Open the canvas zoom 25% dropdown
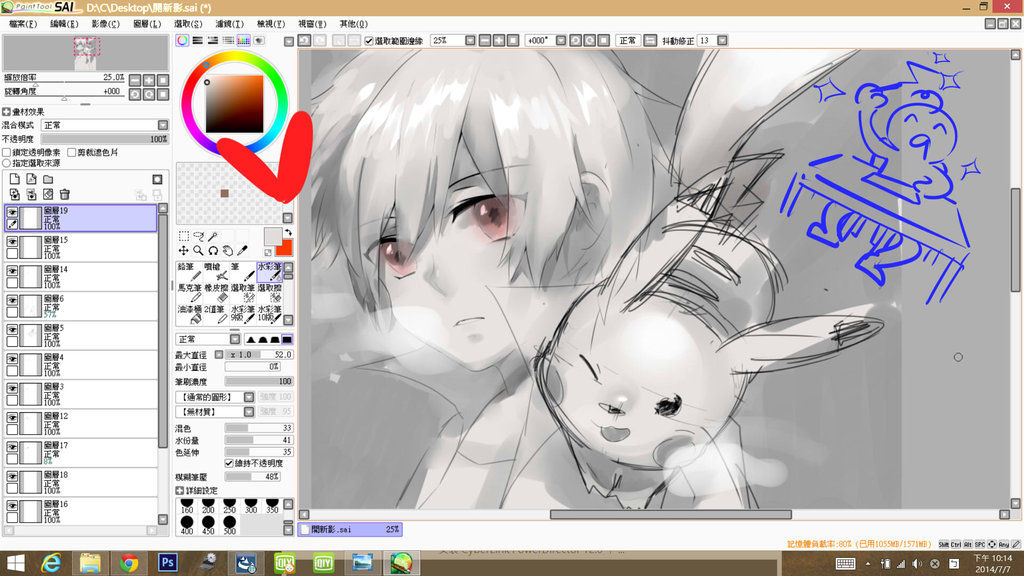 click(470, 40)
